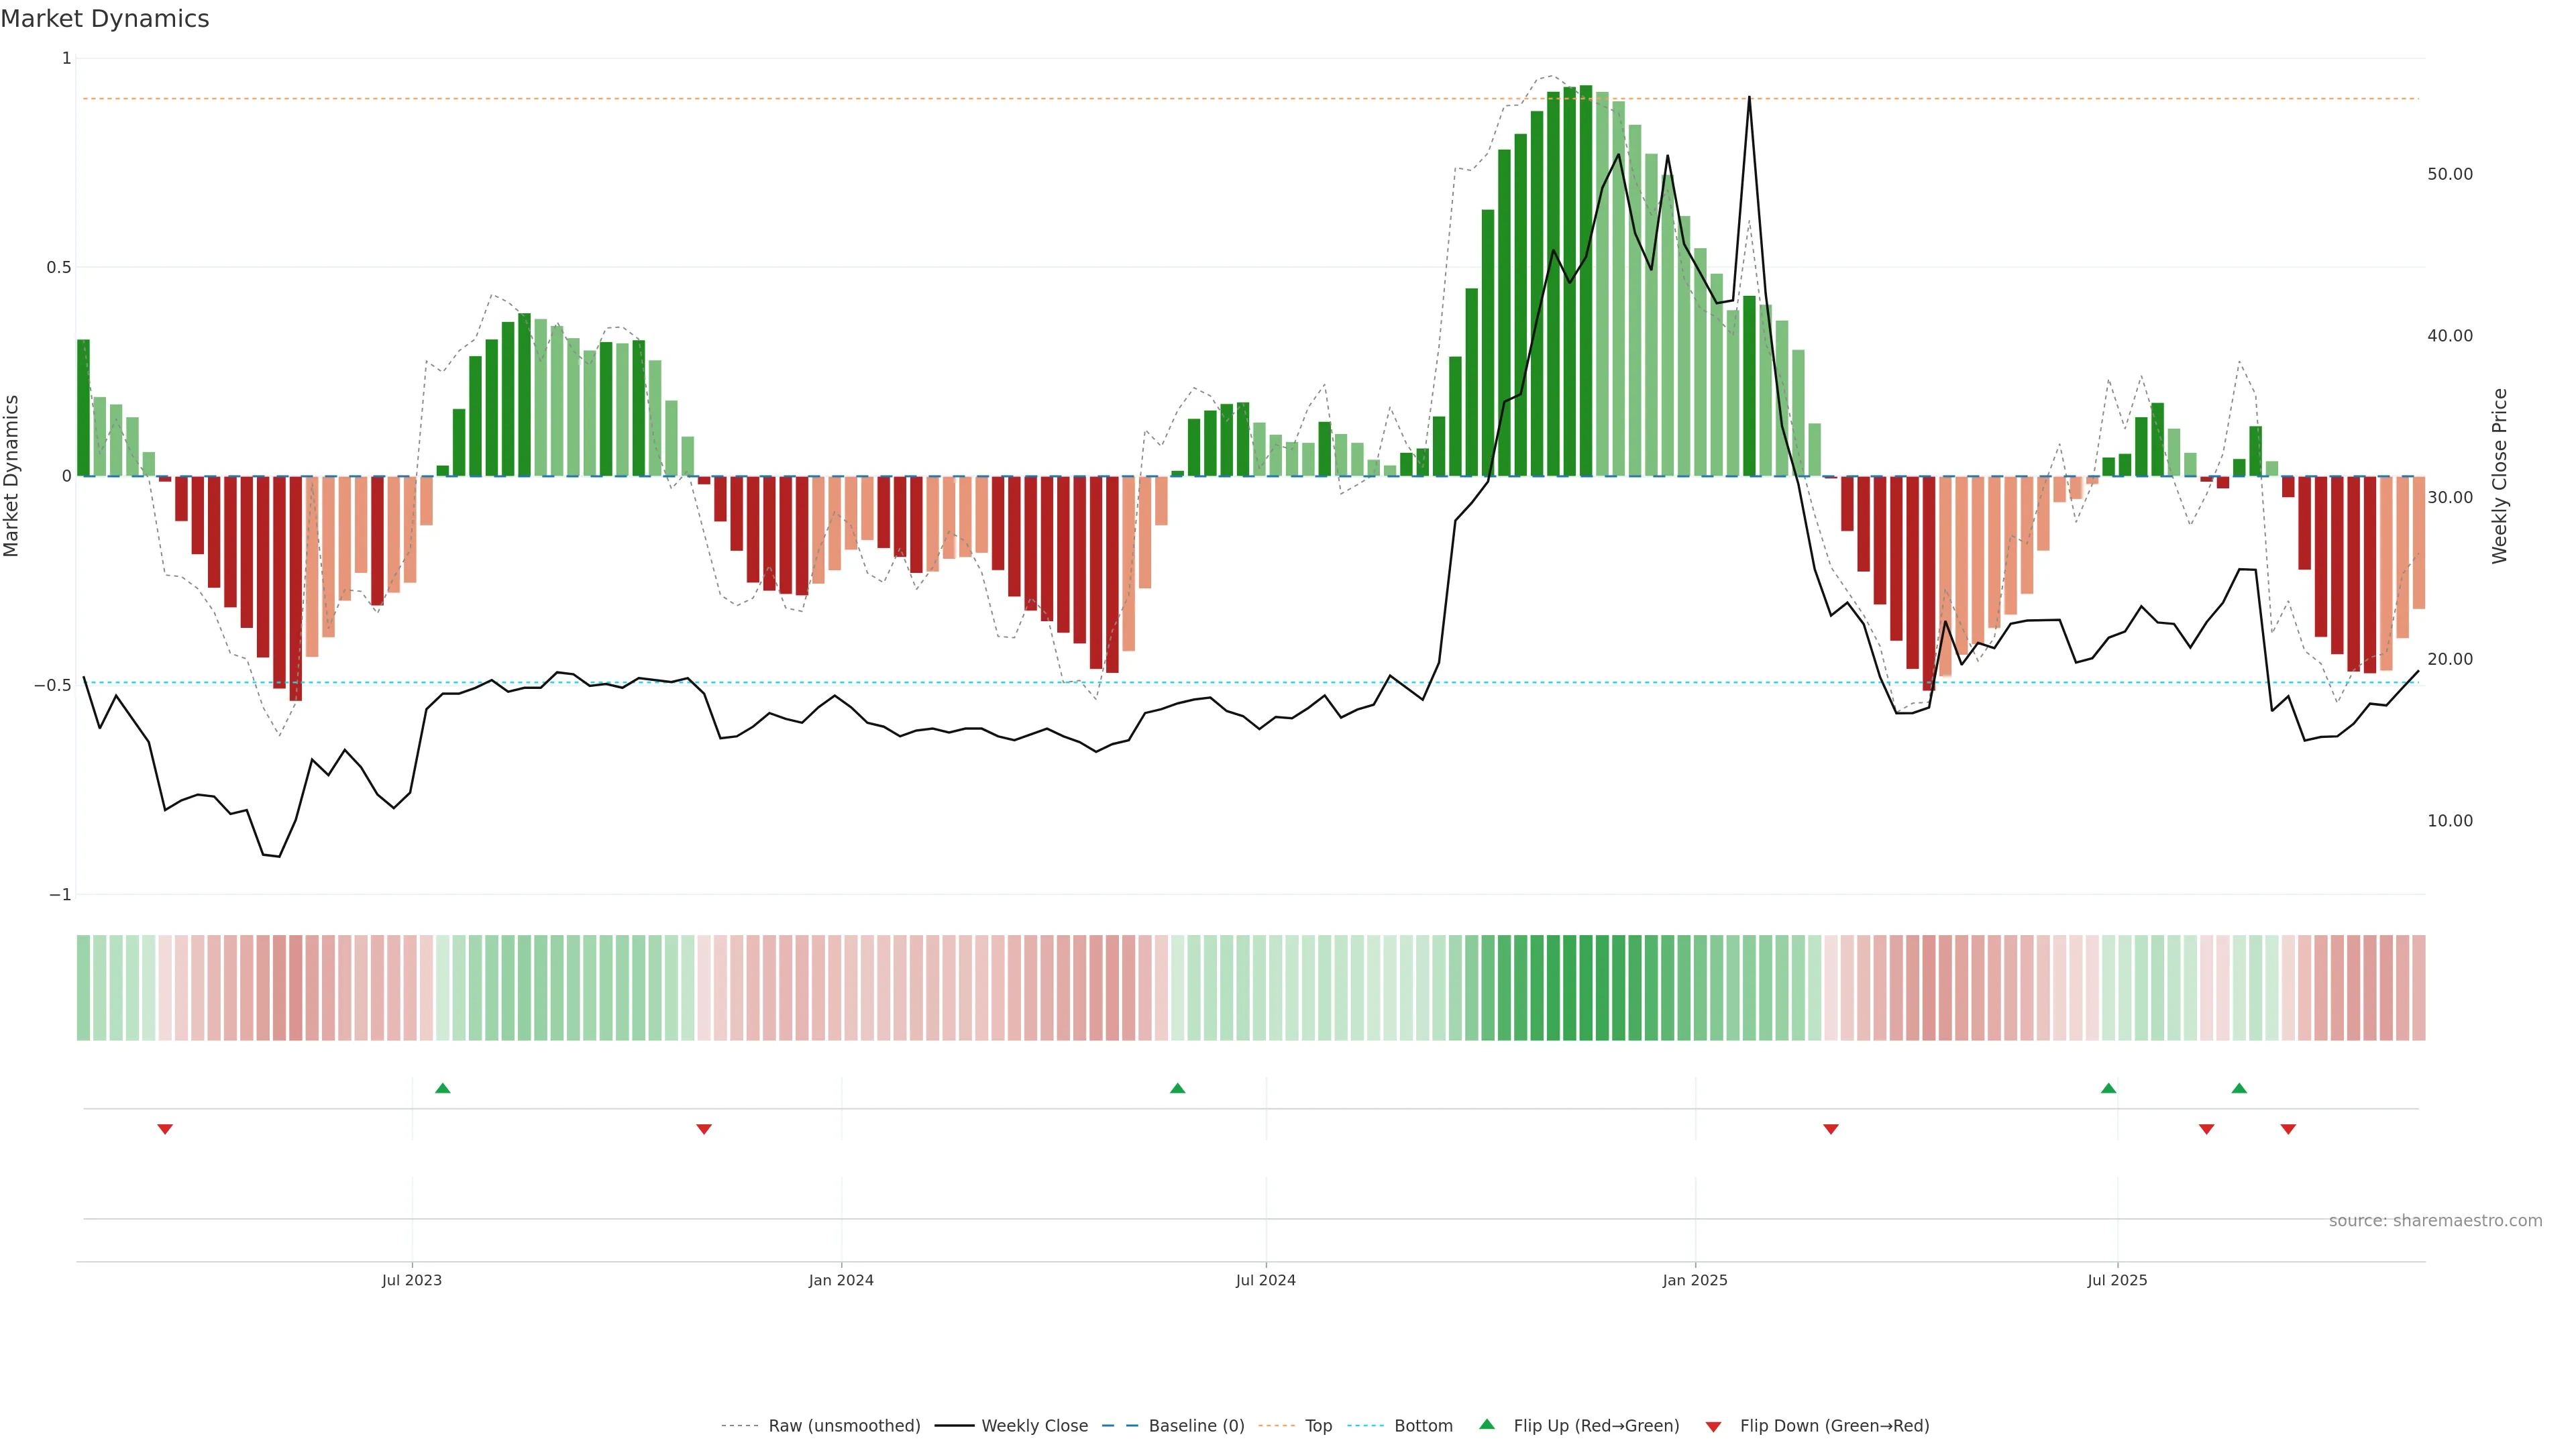This screenshot has width=2576, height=1449.
Task: Click the Jul 2024 x-axis label
Action: tap(1265, 1280)
